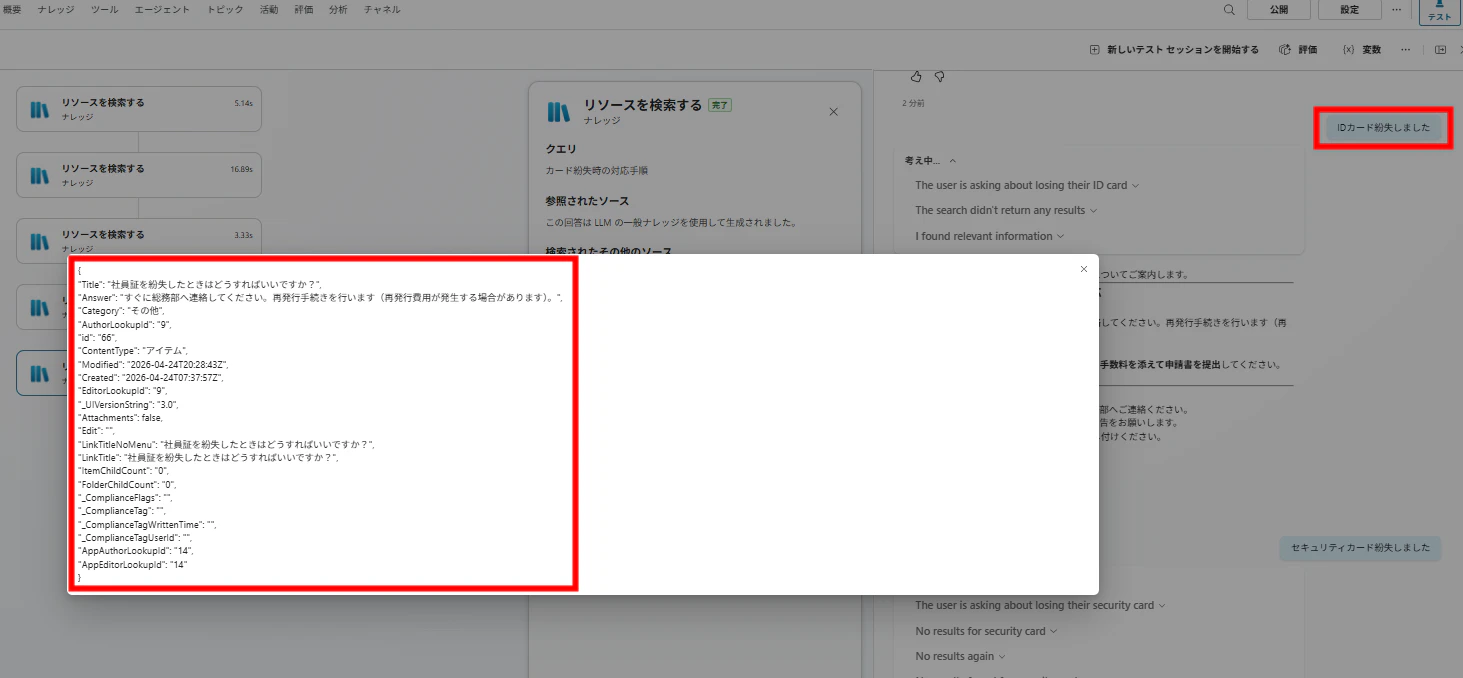This screenshot has width=1463, height=678.
Task: Click the panel layout icon in test toolbar
Action: 1440,49
